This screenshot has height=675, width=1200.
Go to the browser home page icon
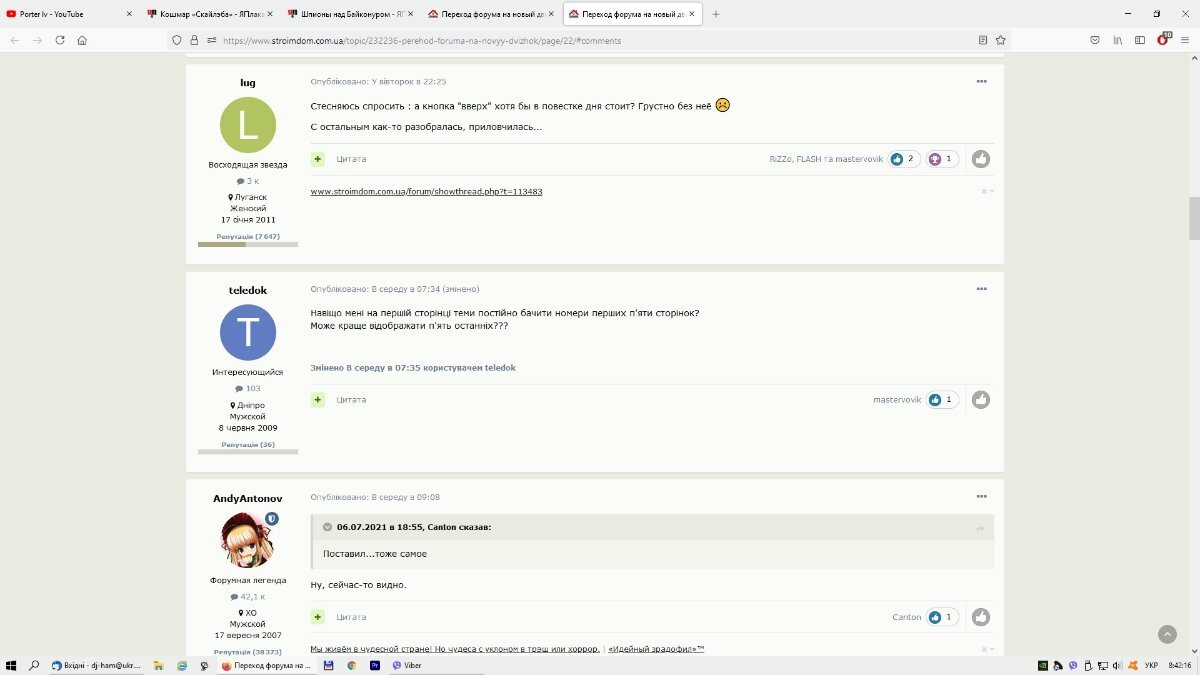click(x=82, y=40)
